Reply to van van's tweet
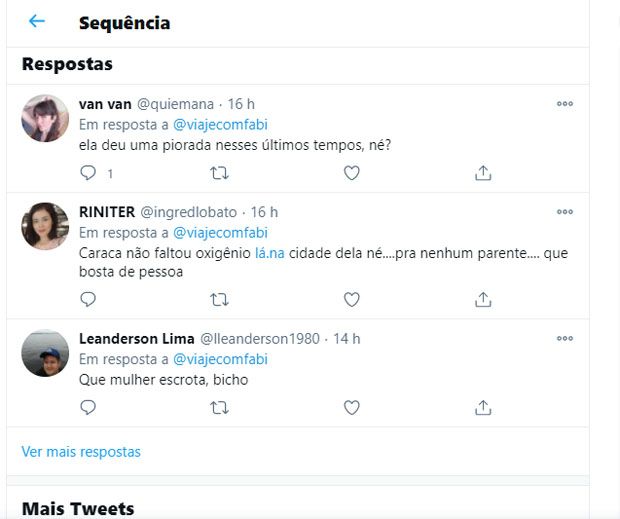Viewport: 620px width, 519px height. (88, 173)
